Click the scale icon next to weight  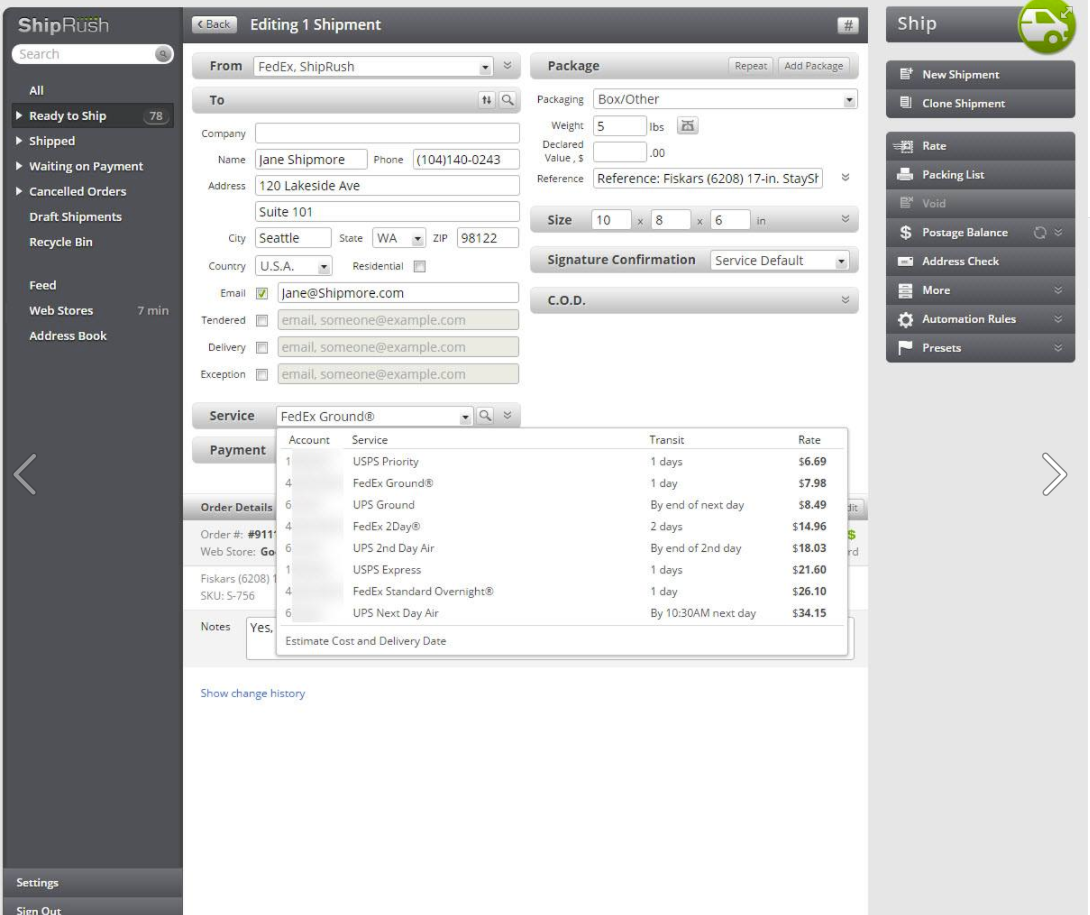click(x=687, y=126)
